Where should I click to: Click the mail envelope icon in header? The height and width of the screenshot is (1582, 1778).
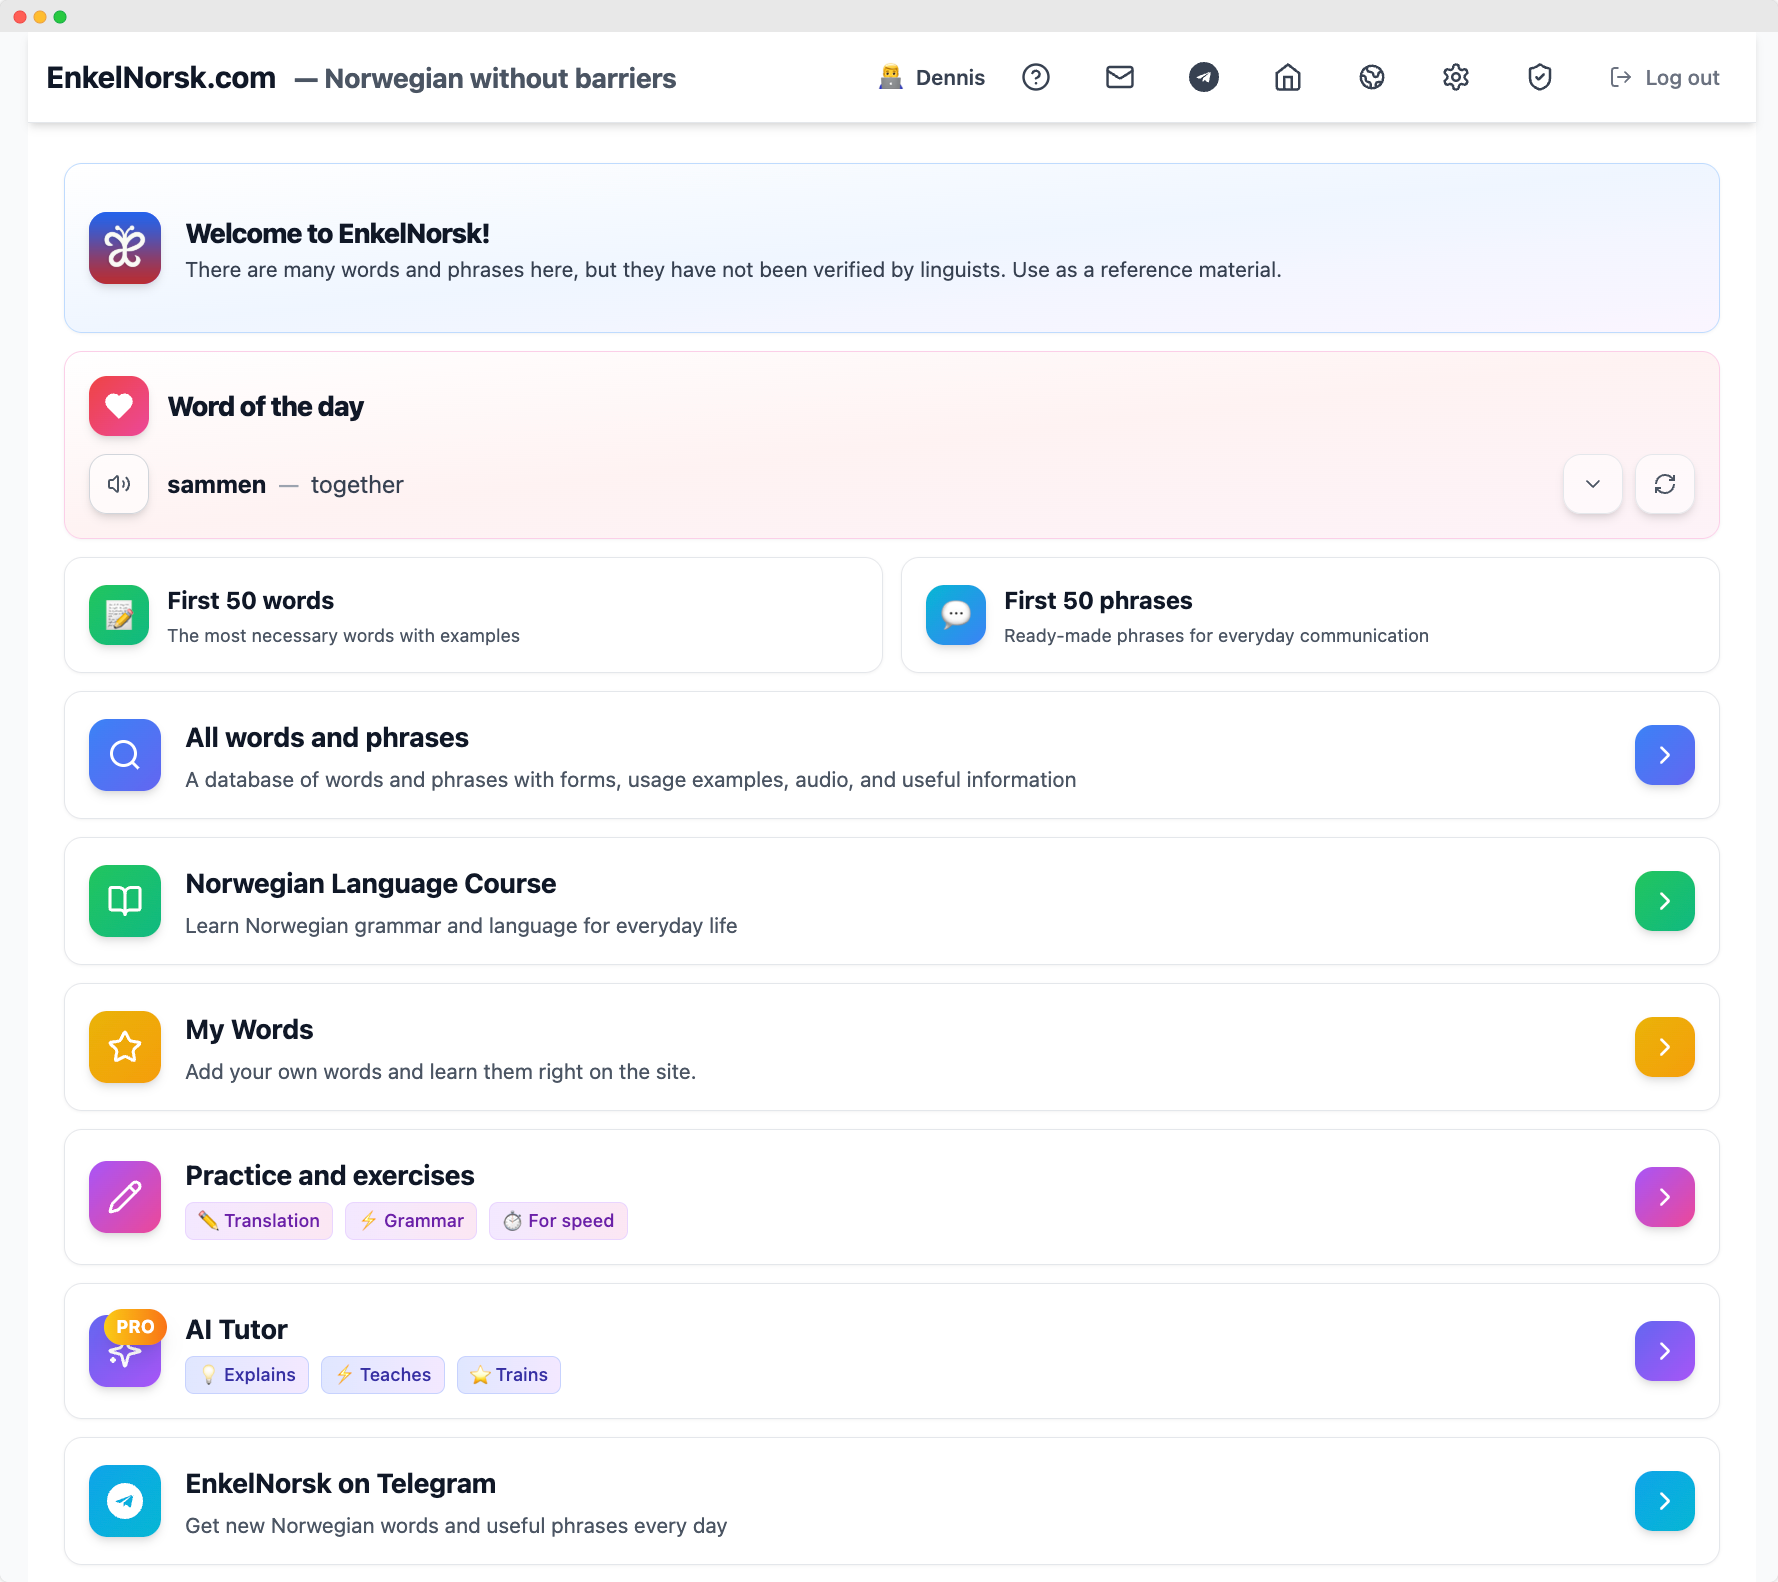pos(1120,77)
